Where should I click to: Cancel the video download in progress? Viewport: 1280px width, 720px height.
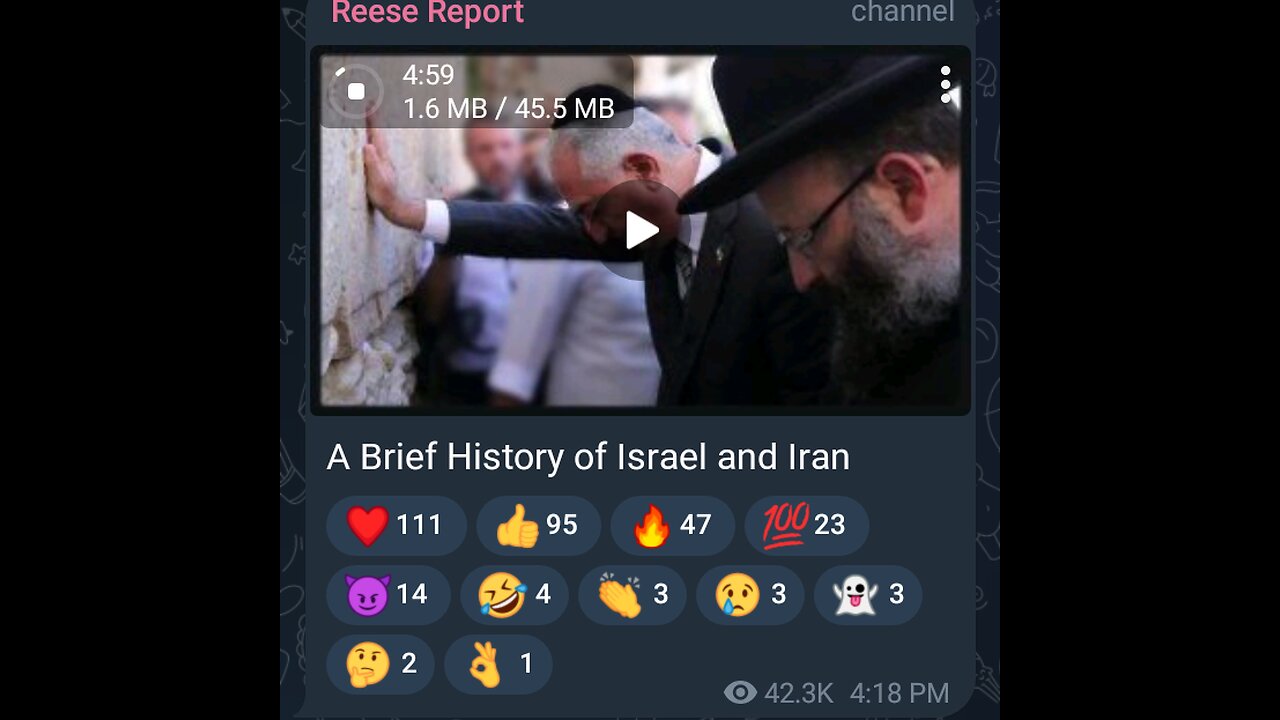[356, 92]
